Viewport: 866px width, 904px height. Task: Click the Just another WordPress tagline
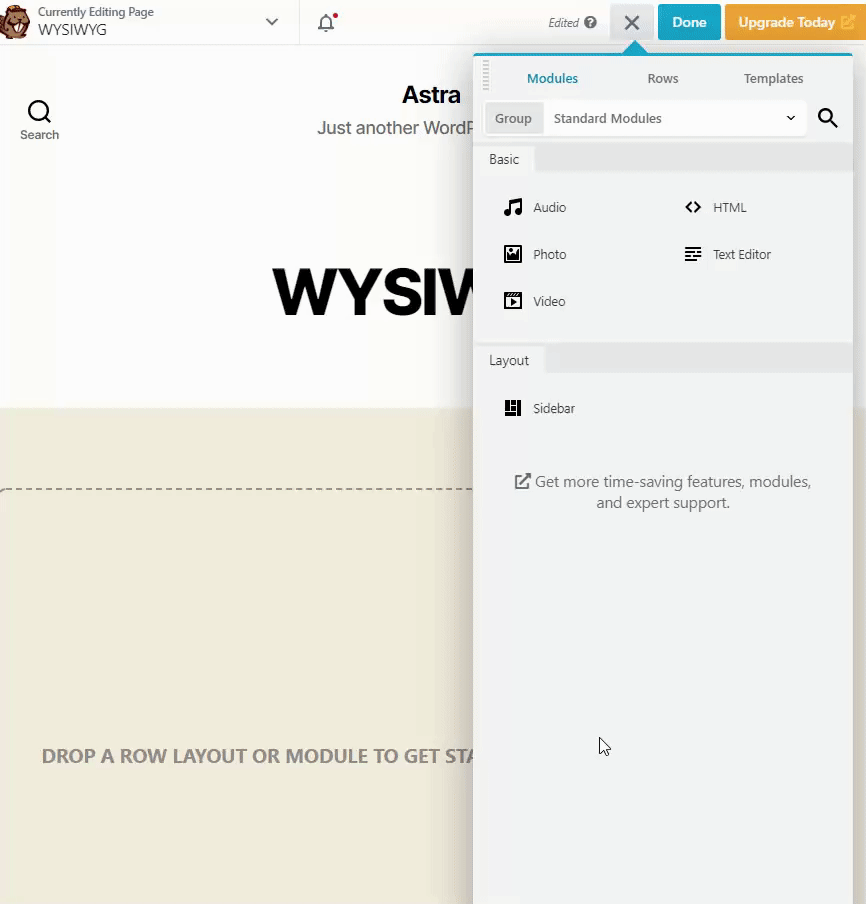tap(395, 127)
